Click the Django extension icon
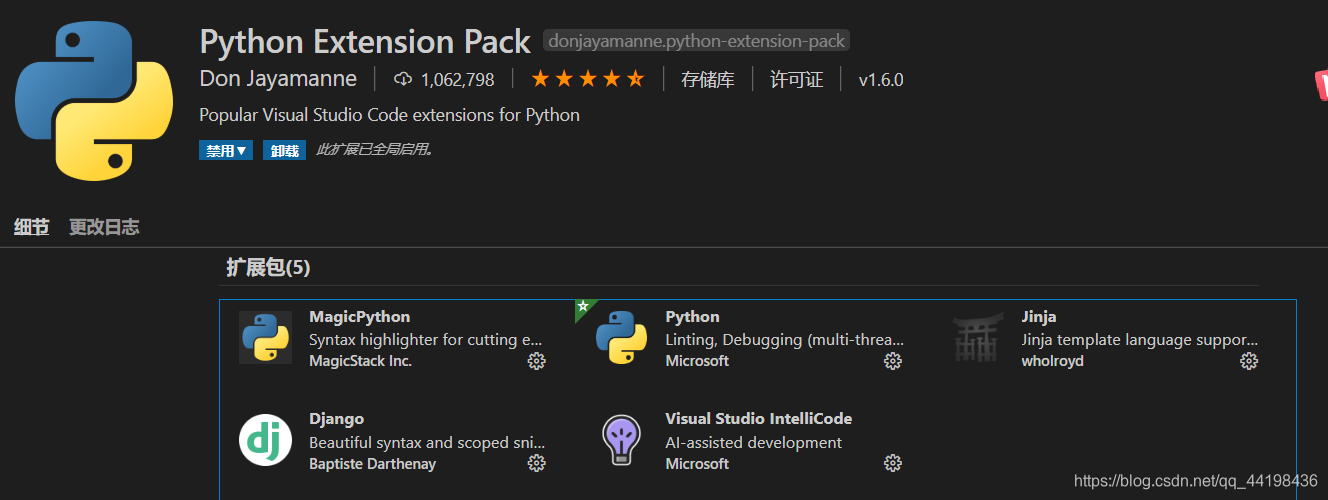 265,440
